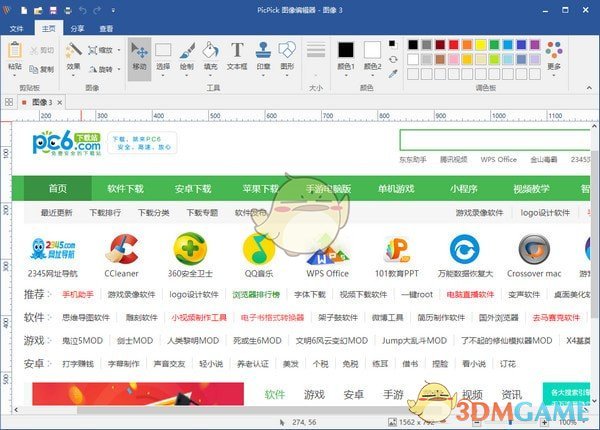Zoom out using the status bar minus button
This screenshot has width=600, height=430.
point(476,422)
